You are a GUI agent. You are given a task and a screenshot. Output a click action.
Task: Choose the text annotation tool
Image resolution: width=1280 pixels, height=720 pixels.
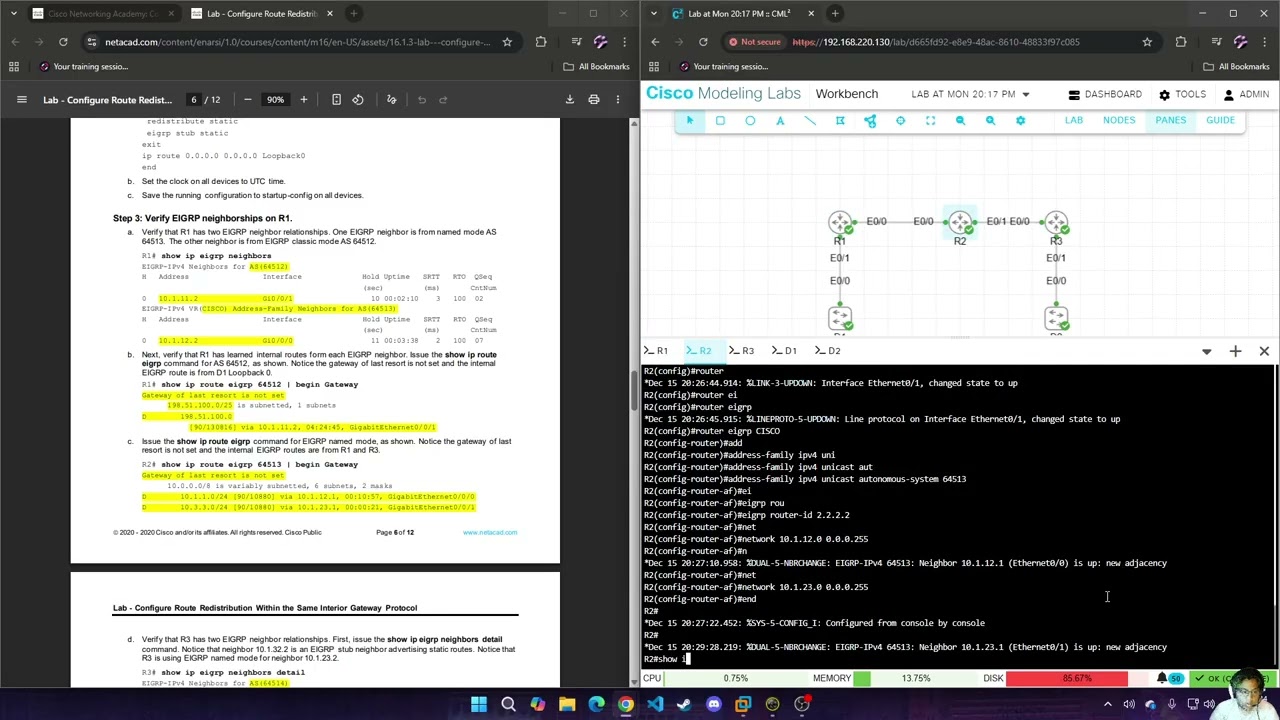pyautogui.click(x=780, y=120)
